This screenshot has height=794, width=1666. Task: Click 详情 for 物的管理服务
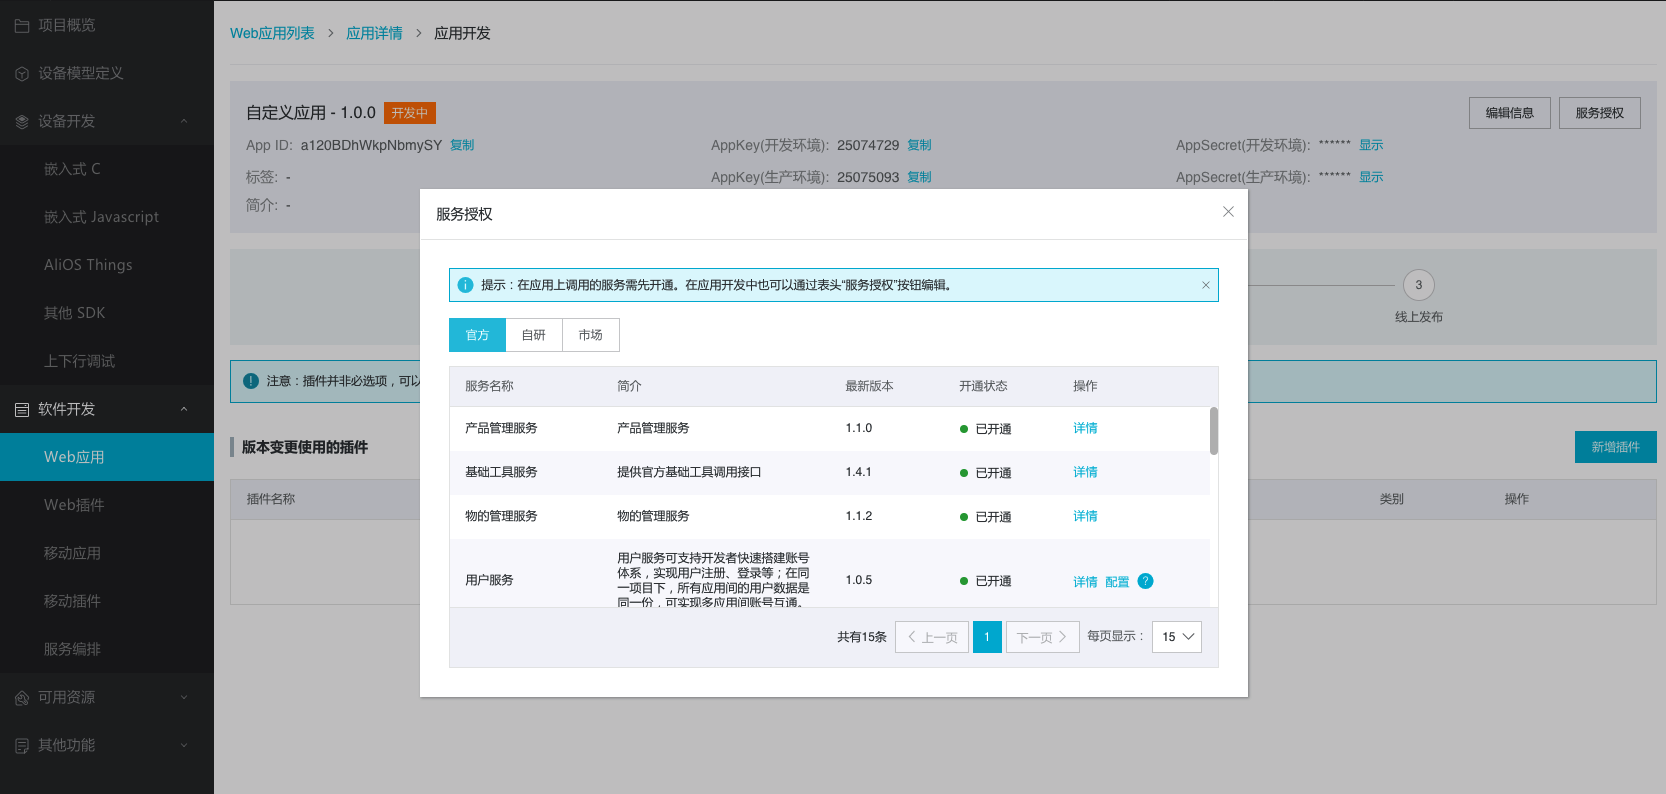pyautogui.click(x=1085, y=516)
